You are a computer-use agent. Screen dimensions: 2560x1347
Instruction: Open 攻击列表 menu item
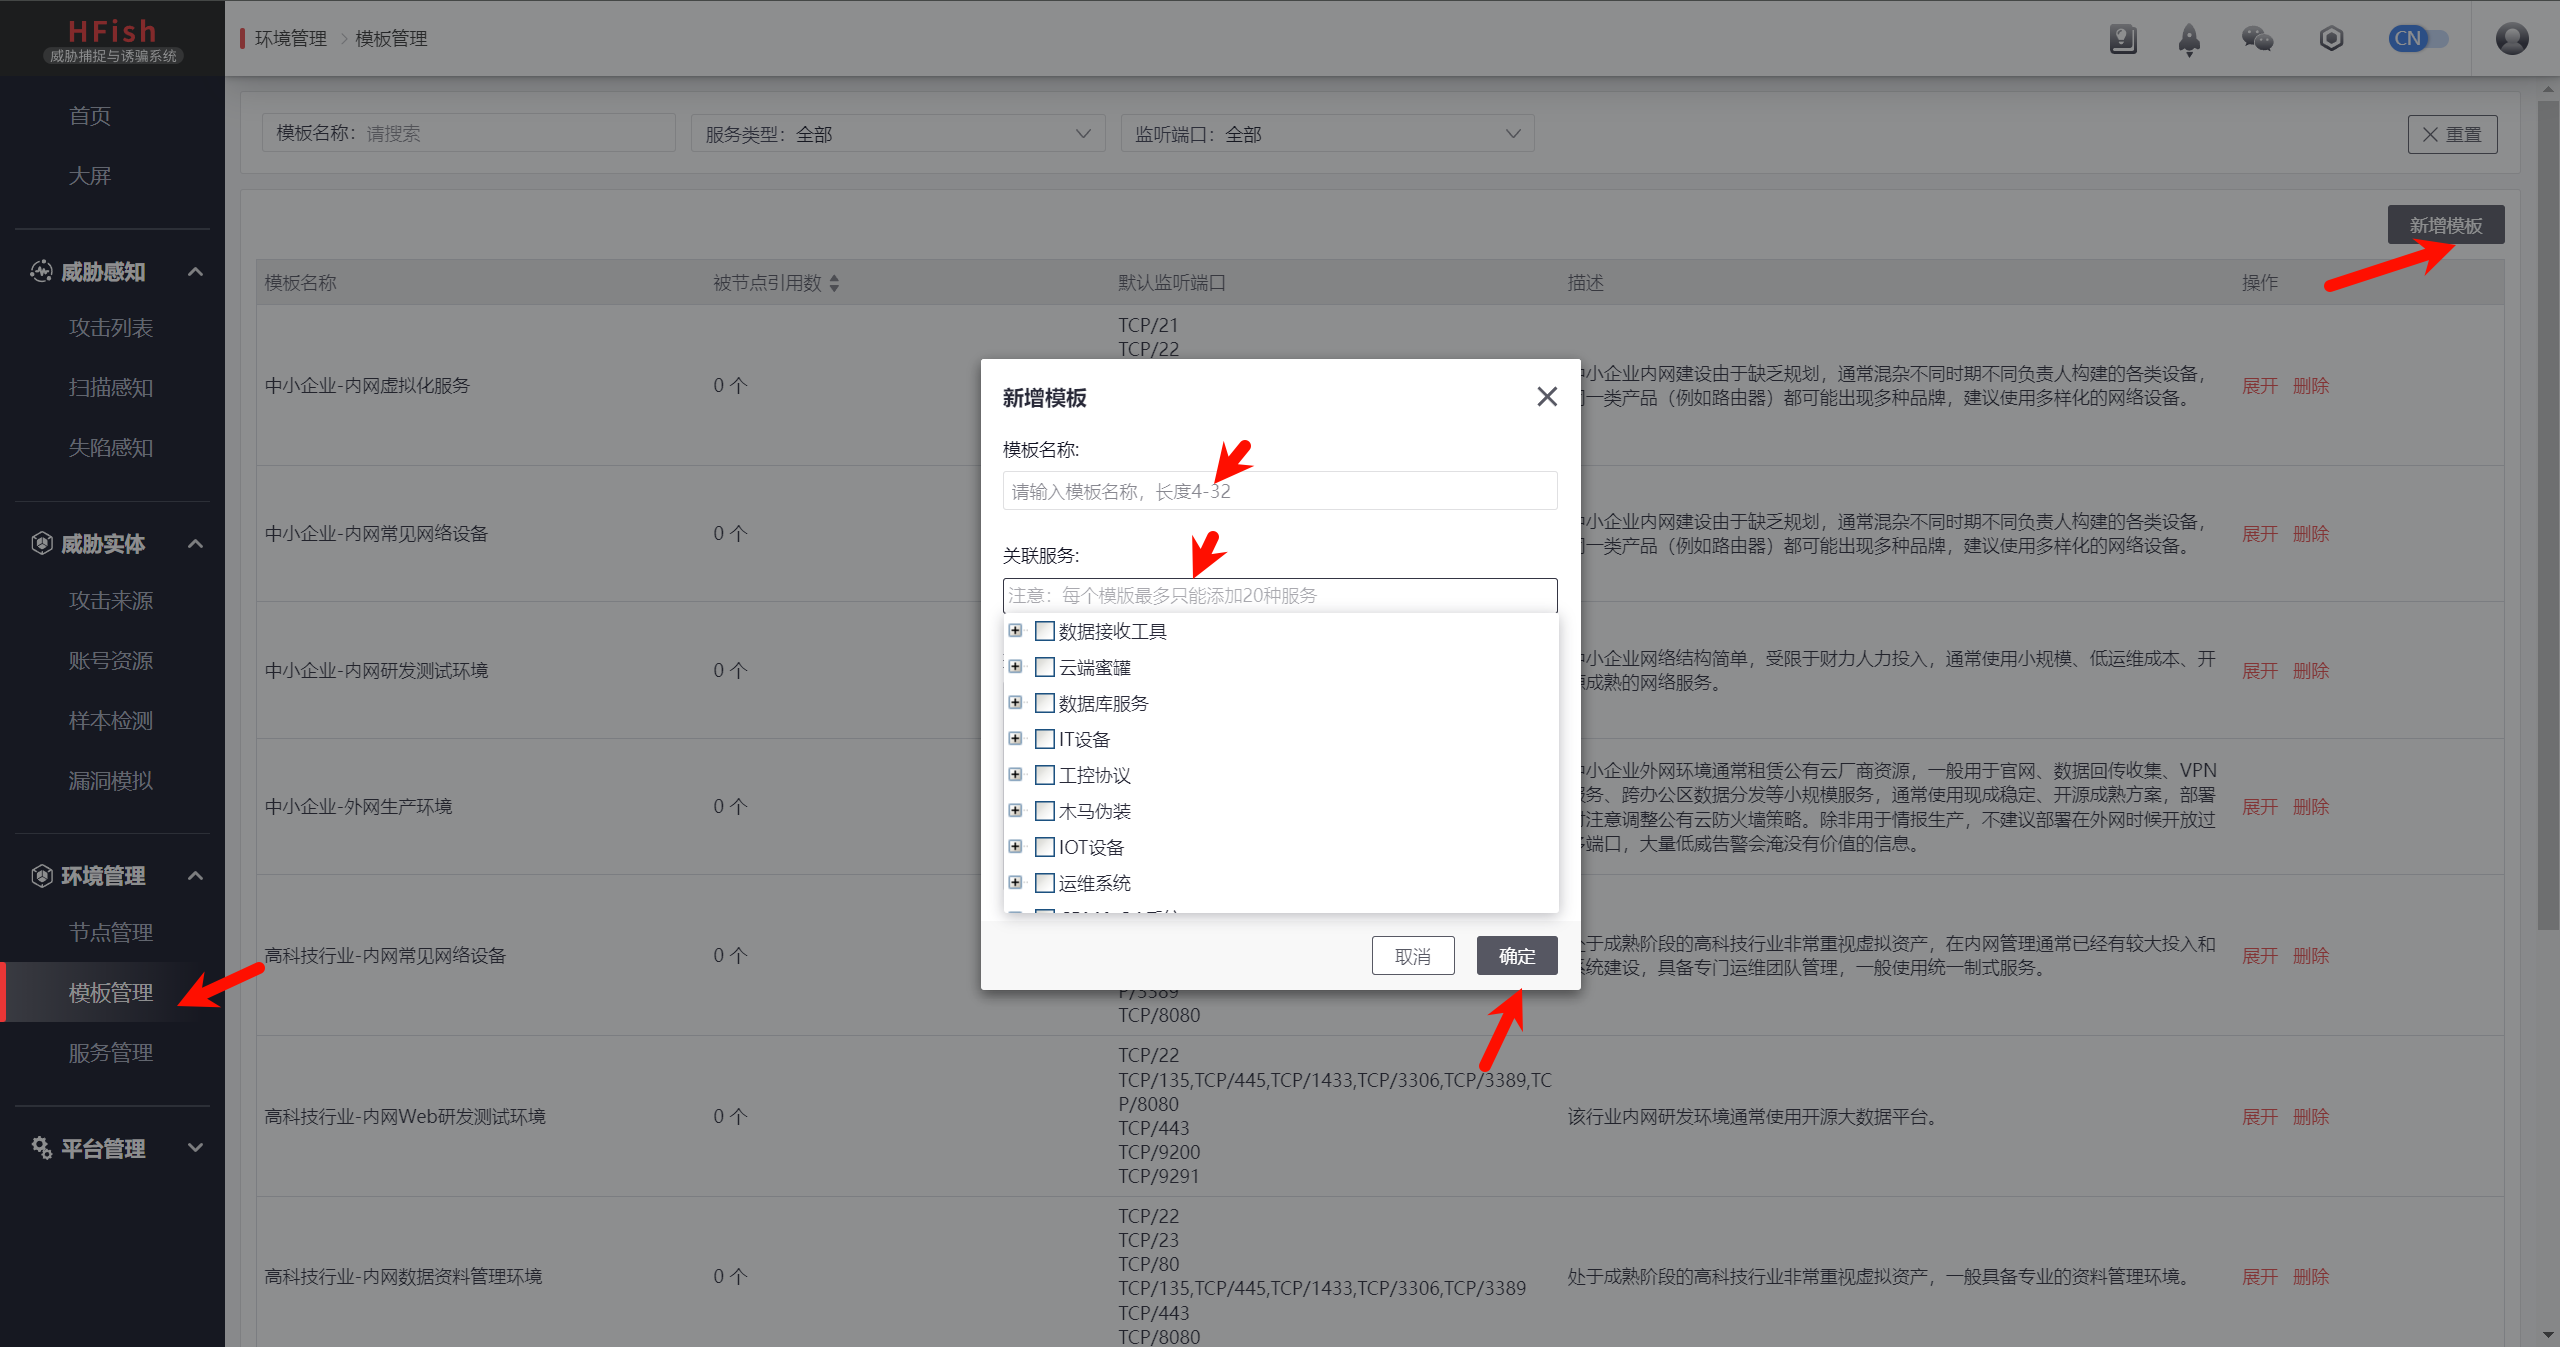[x=112, y=328]
